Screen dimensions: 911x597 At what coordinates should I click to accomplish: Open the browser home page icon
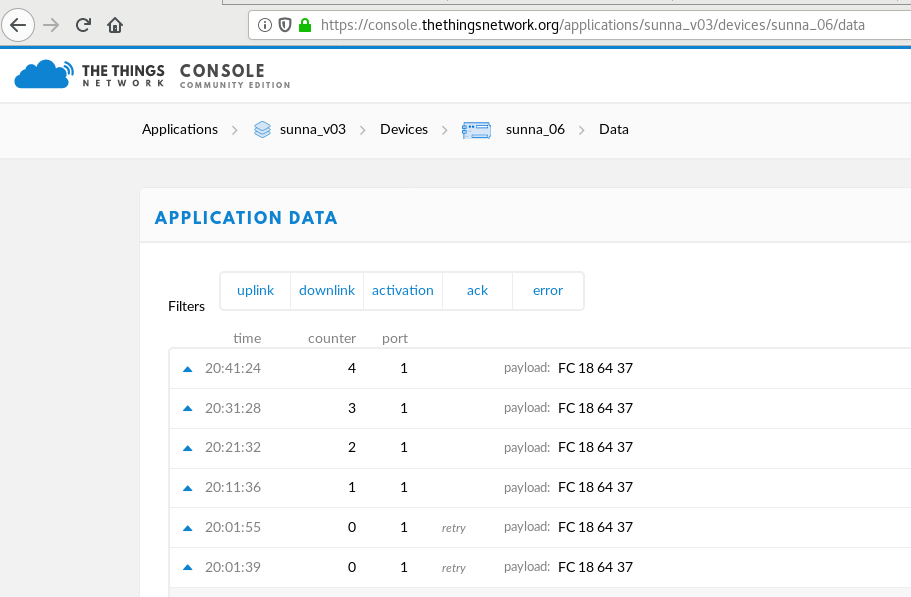[115, 25]
